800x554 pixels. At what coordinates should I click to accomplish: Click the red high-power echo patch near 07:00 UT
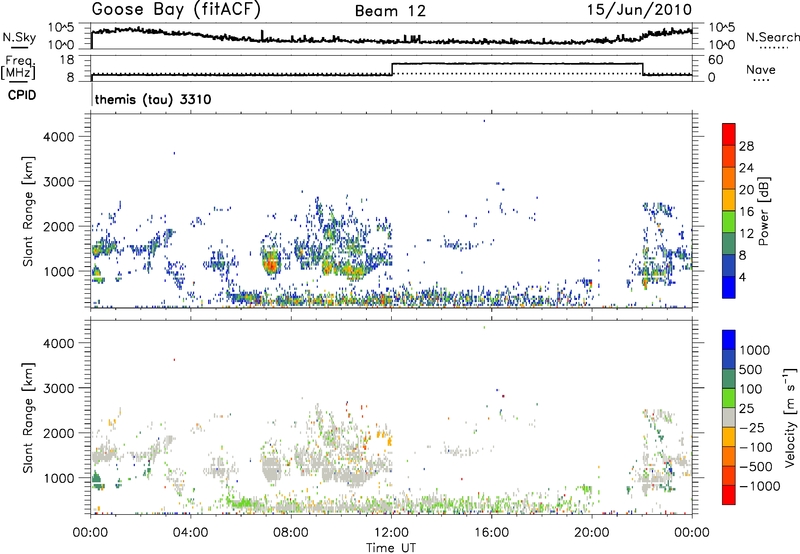(270, 263)
